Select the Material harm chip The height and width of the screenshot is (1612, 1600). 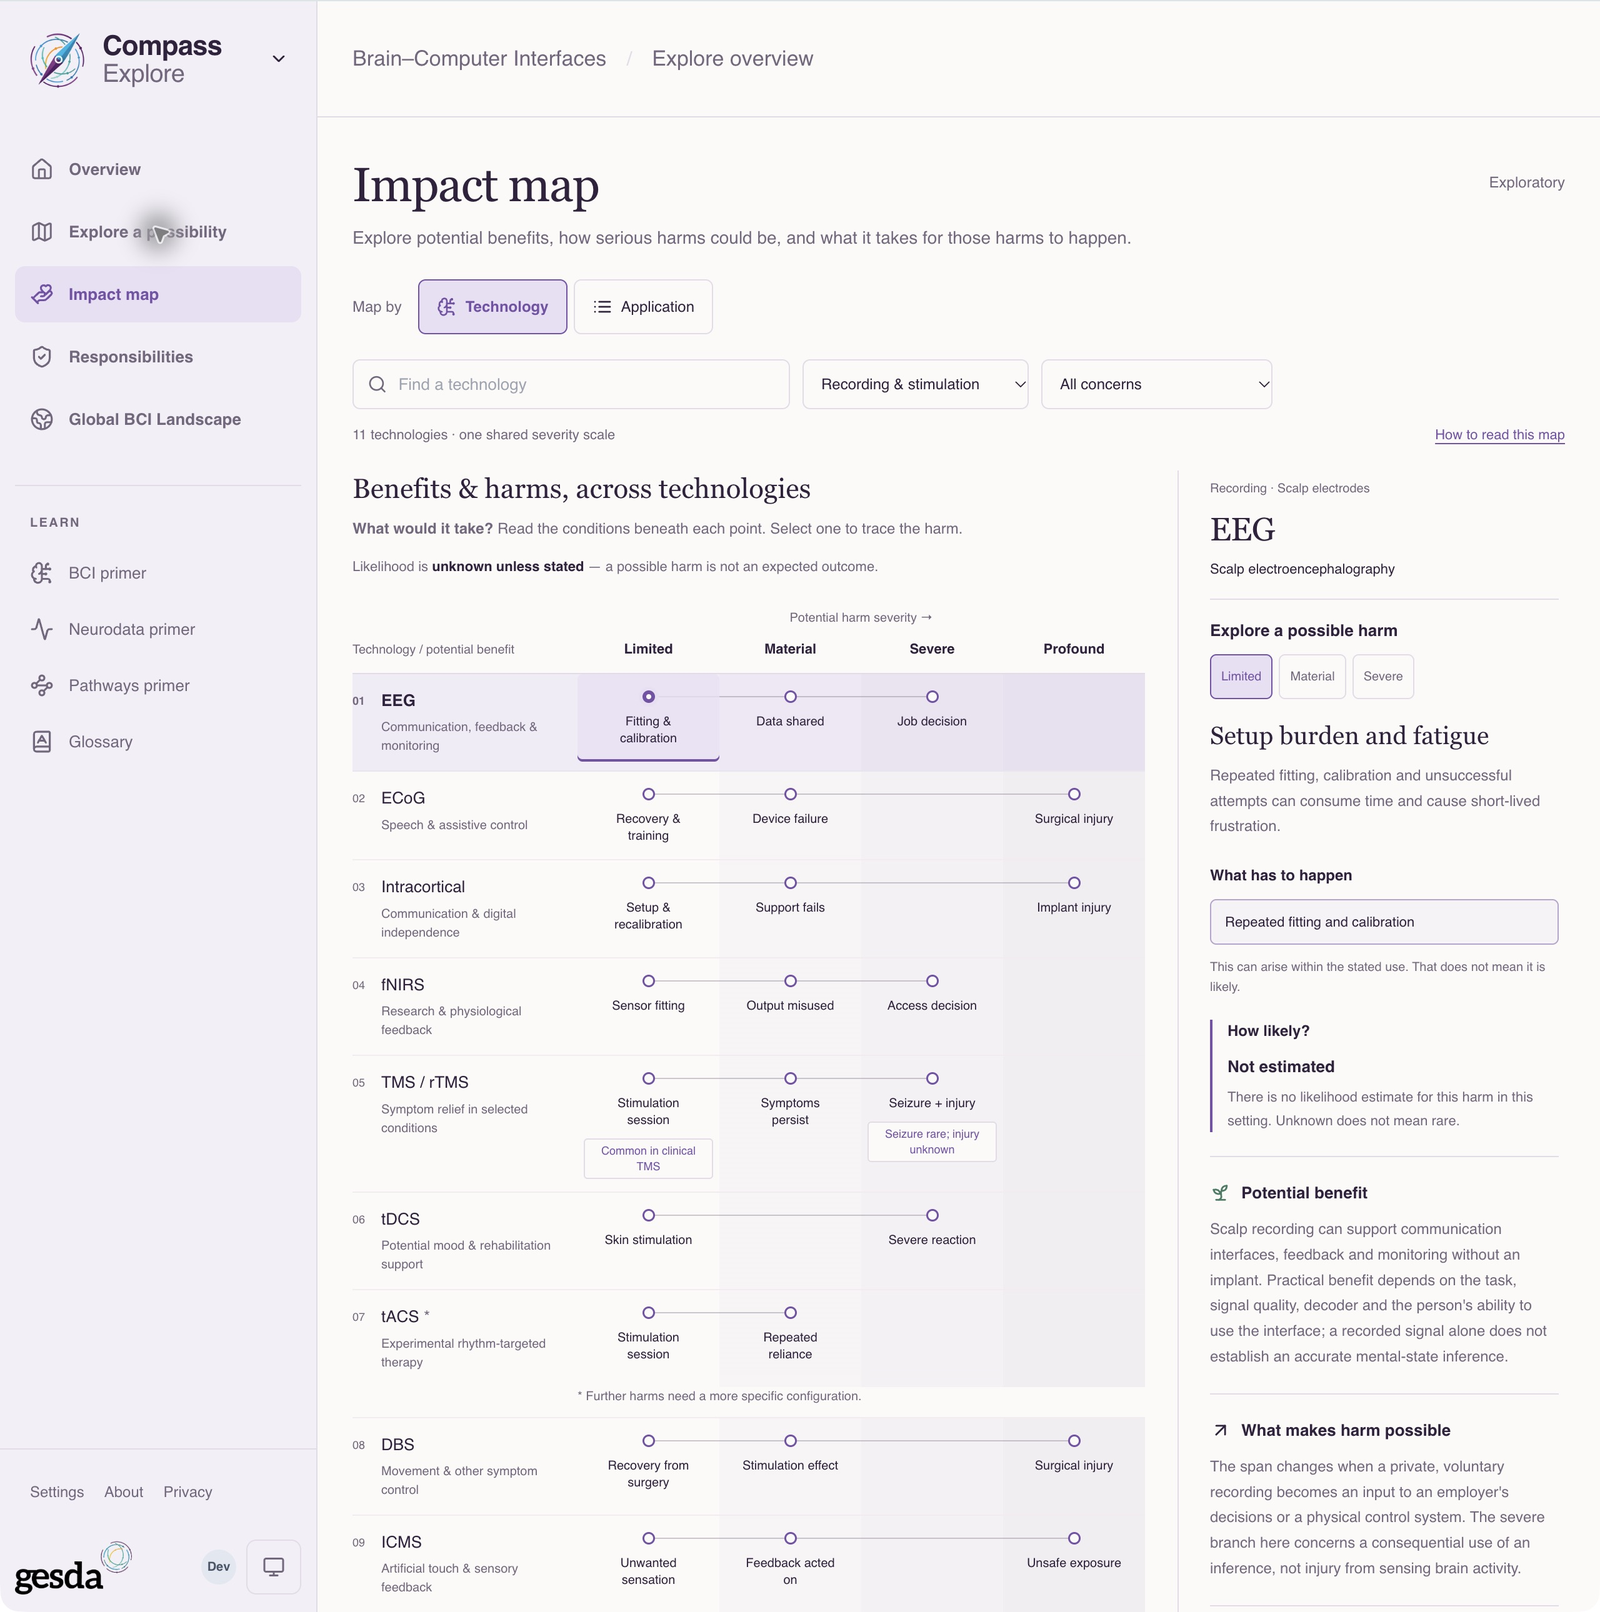(x=1312, y=677)
